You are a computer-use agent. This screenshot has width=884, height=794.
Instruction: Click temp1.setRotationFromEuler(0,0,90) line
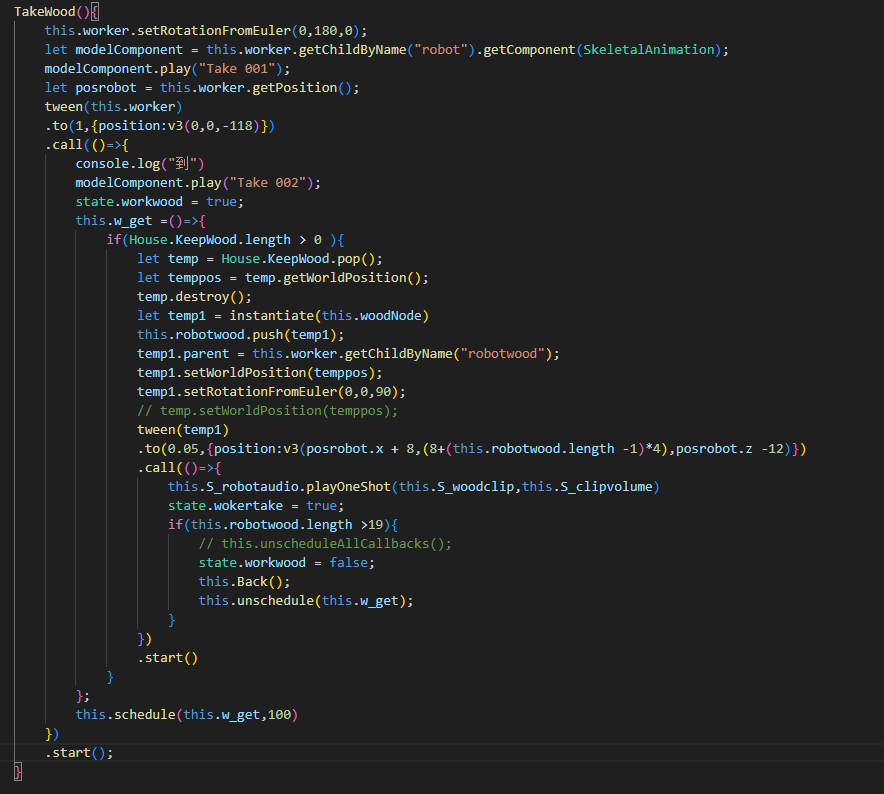click(271, 392)
